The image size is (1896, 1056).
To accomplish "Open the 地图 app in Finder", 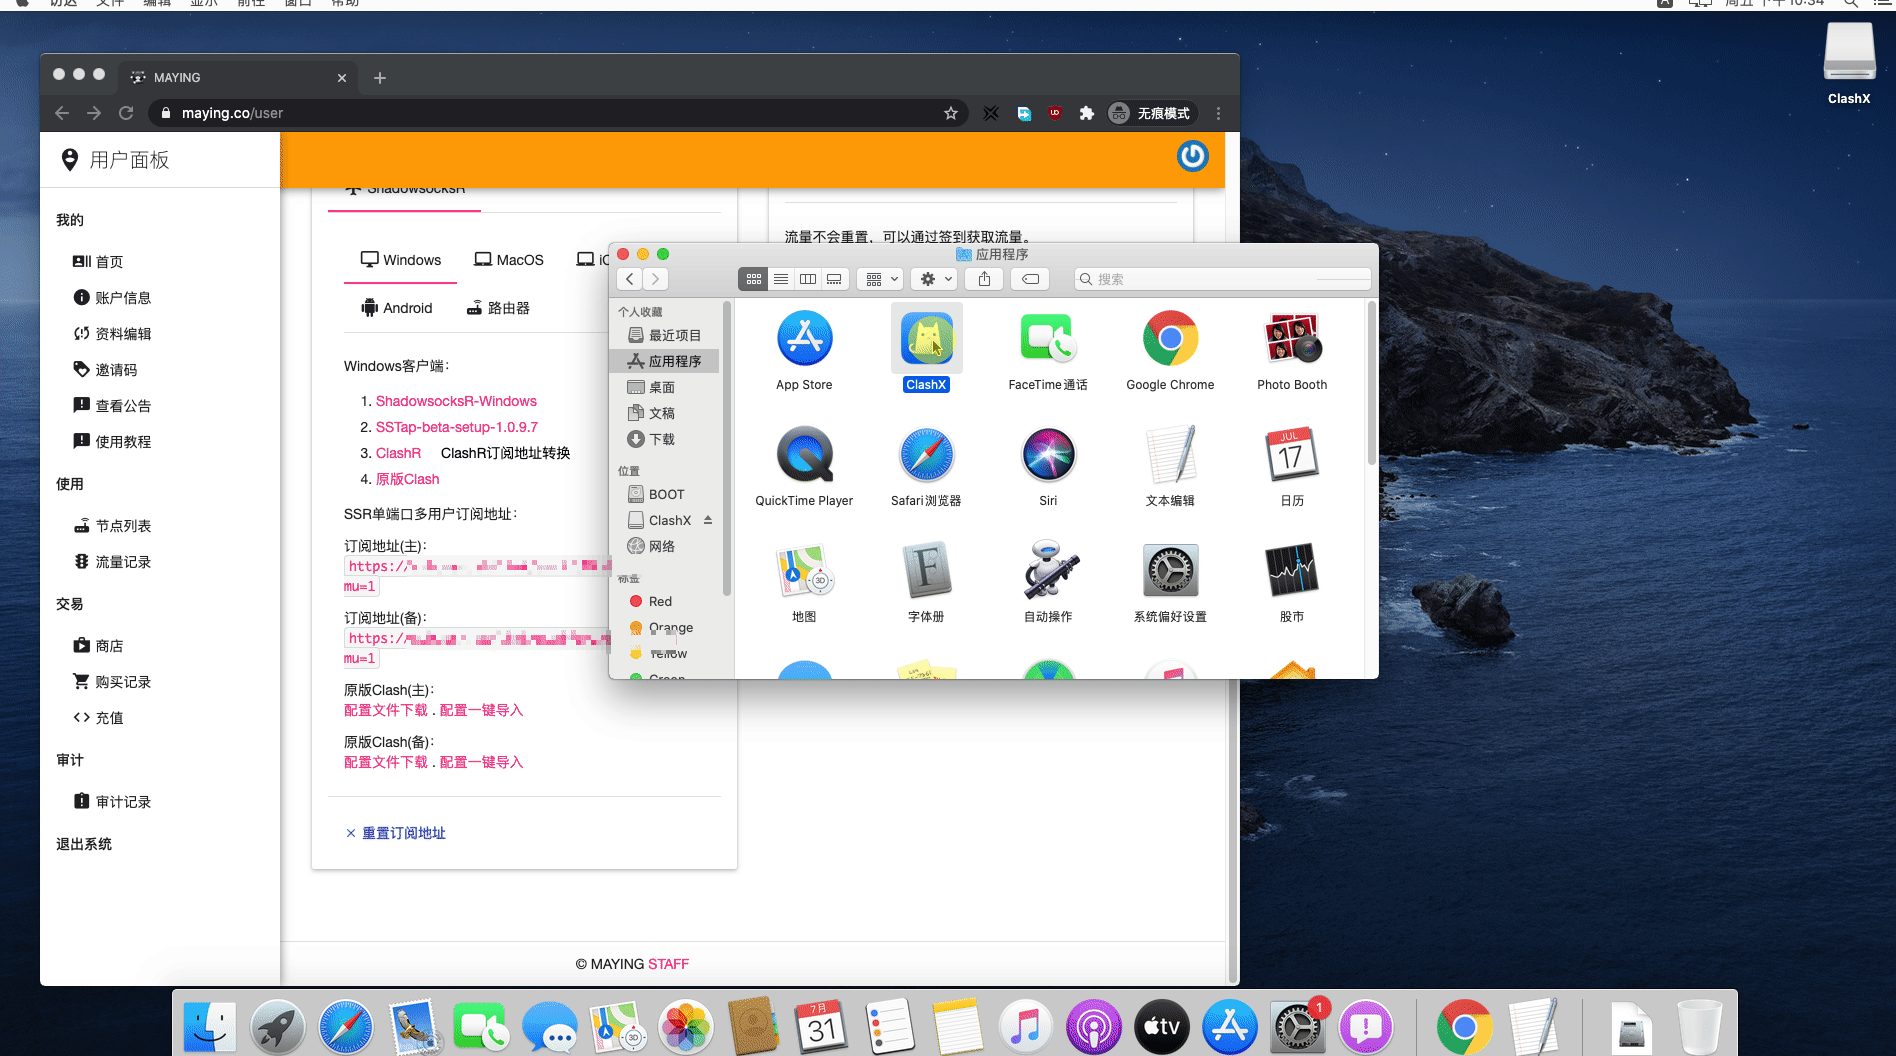I will pyautogui.click(x=804, y=572).
